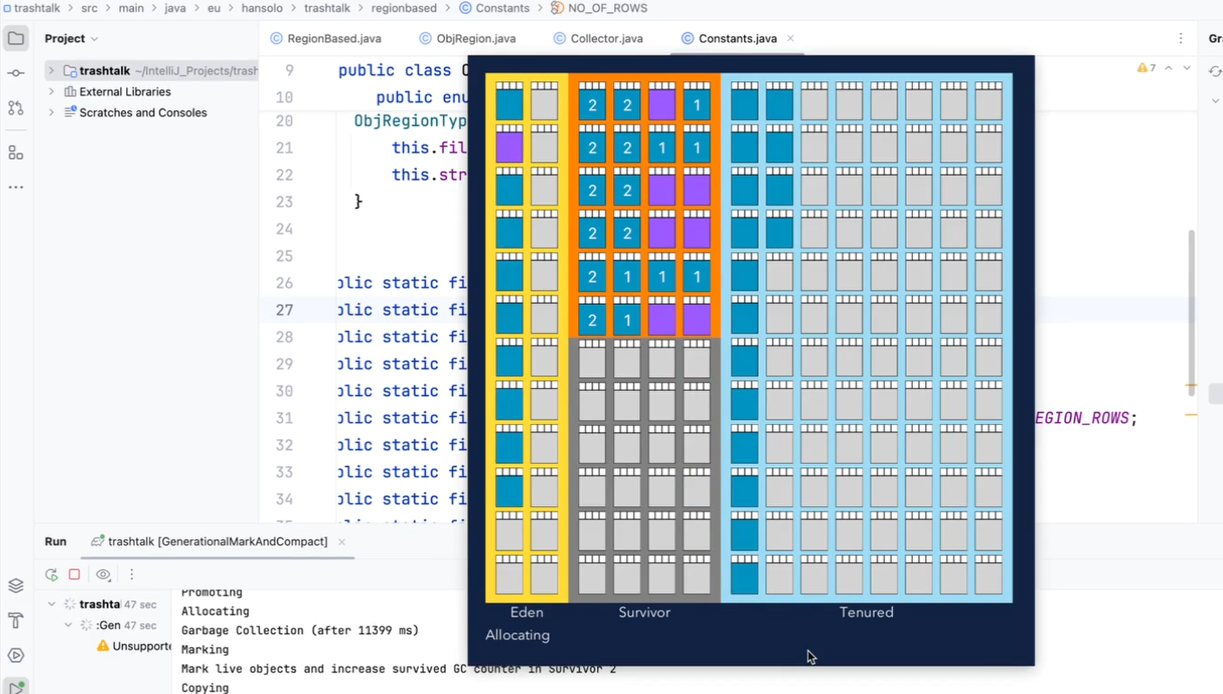Open More tool windows ellipsis in left sidebar
Screen dimensions: 1223x694
(x=16, y=187)
